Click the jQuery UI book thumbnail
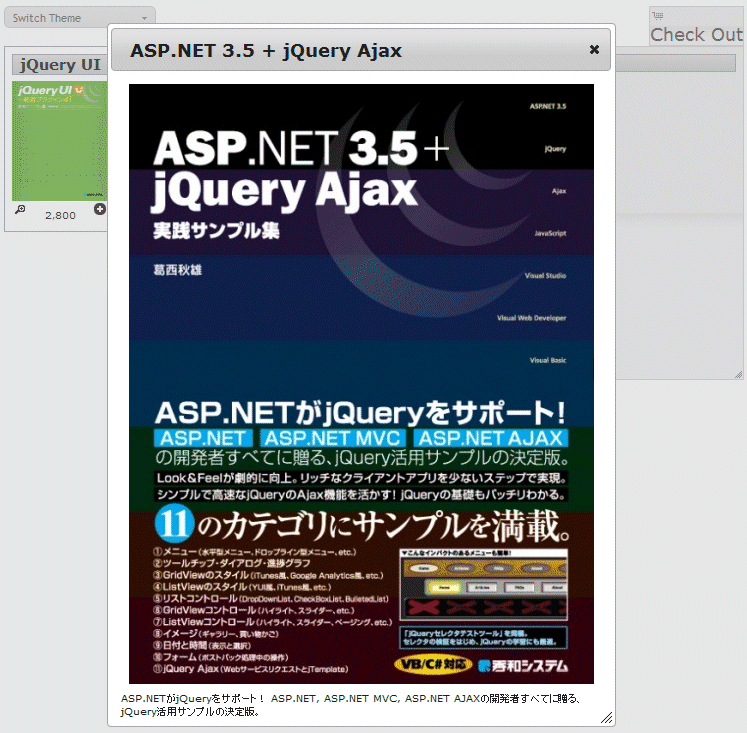 click(x=60, y=141)
